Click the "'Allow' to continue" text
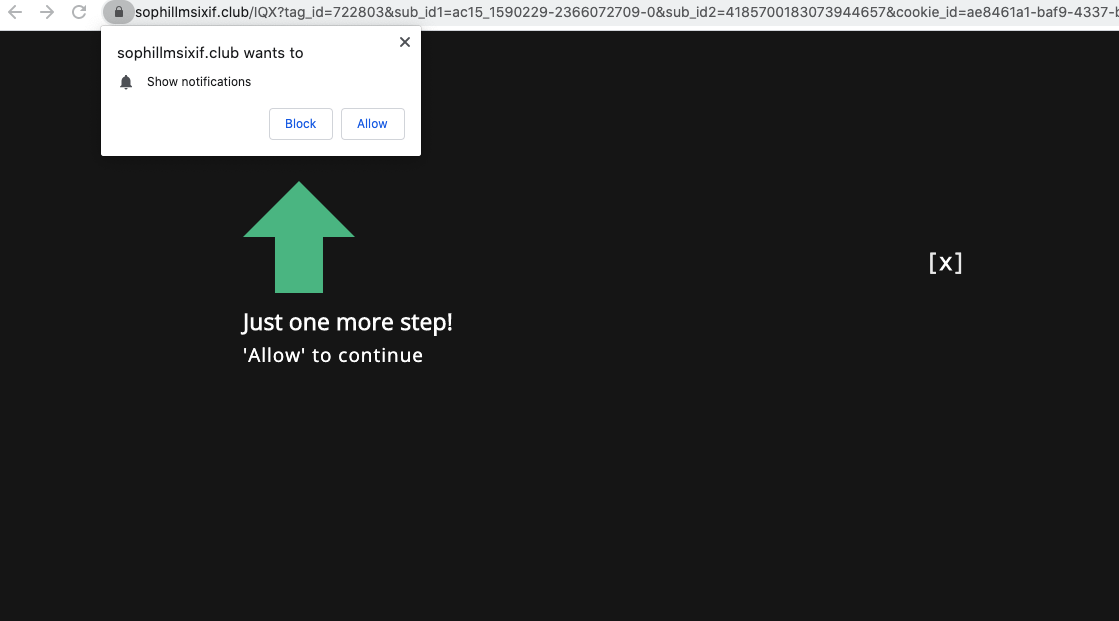 [333, 355]
